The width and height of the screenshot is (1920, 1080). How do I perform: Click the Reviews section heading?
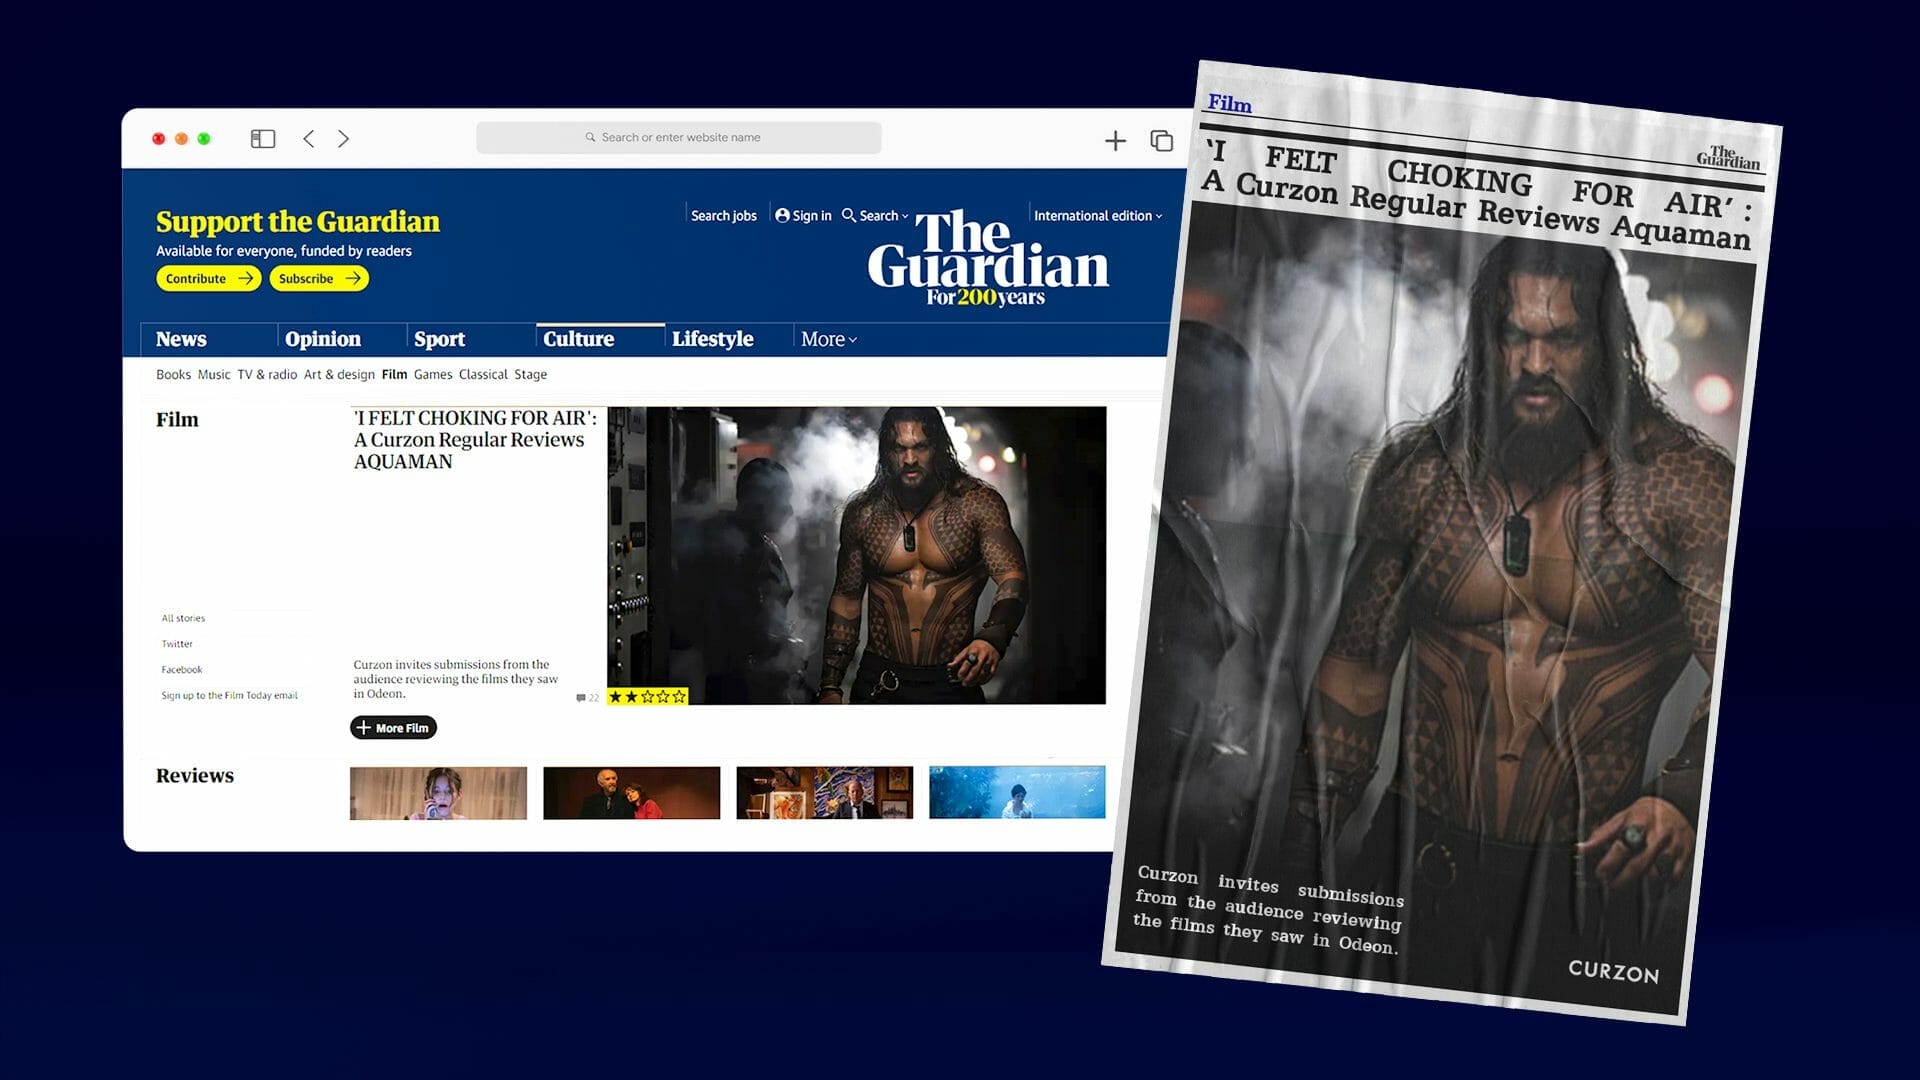point(195,776)
